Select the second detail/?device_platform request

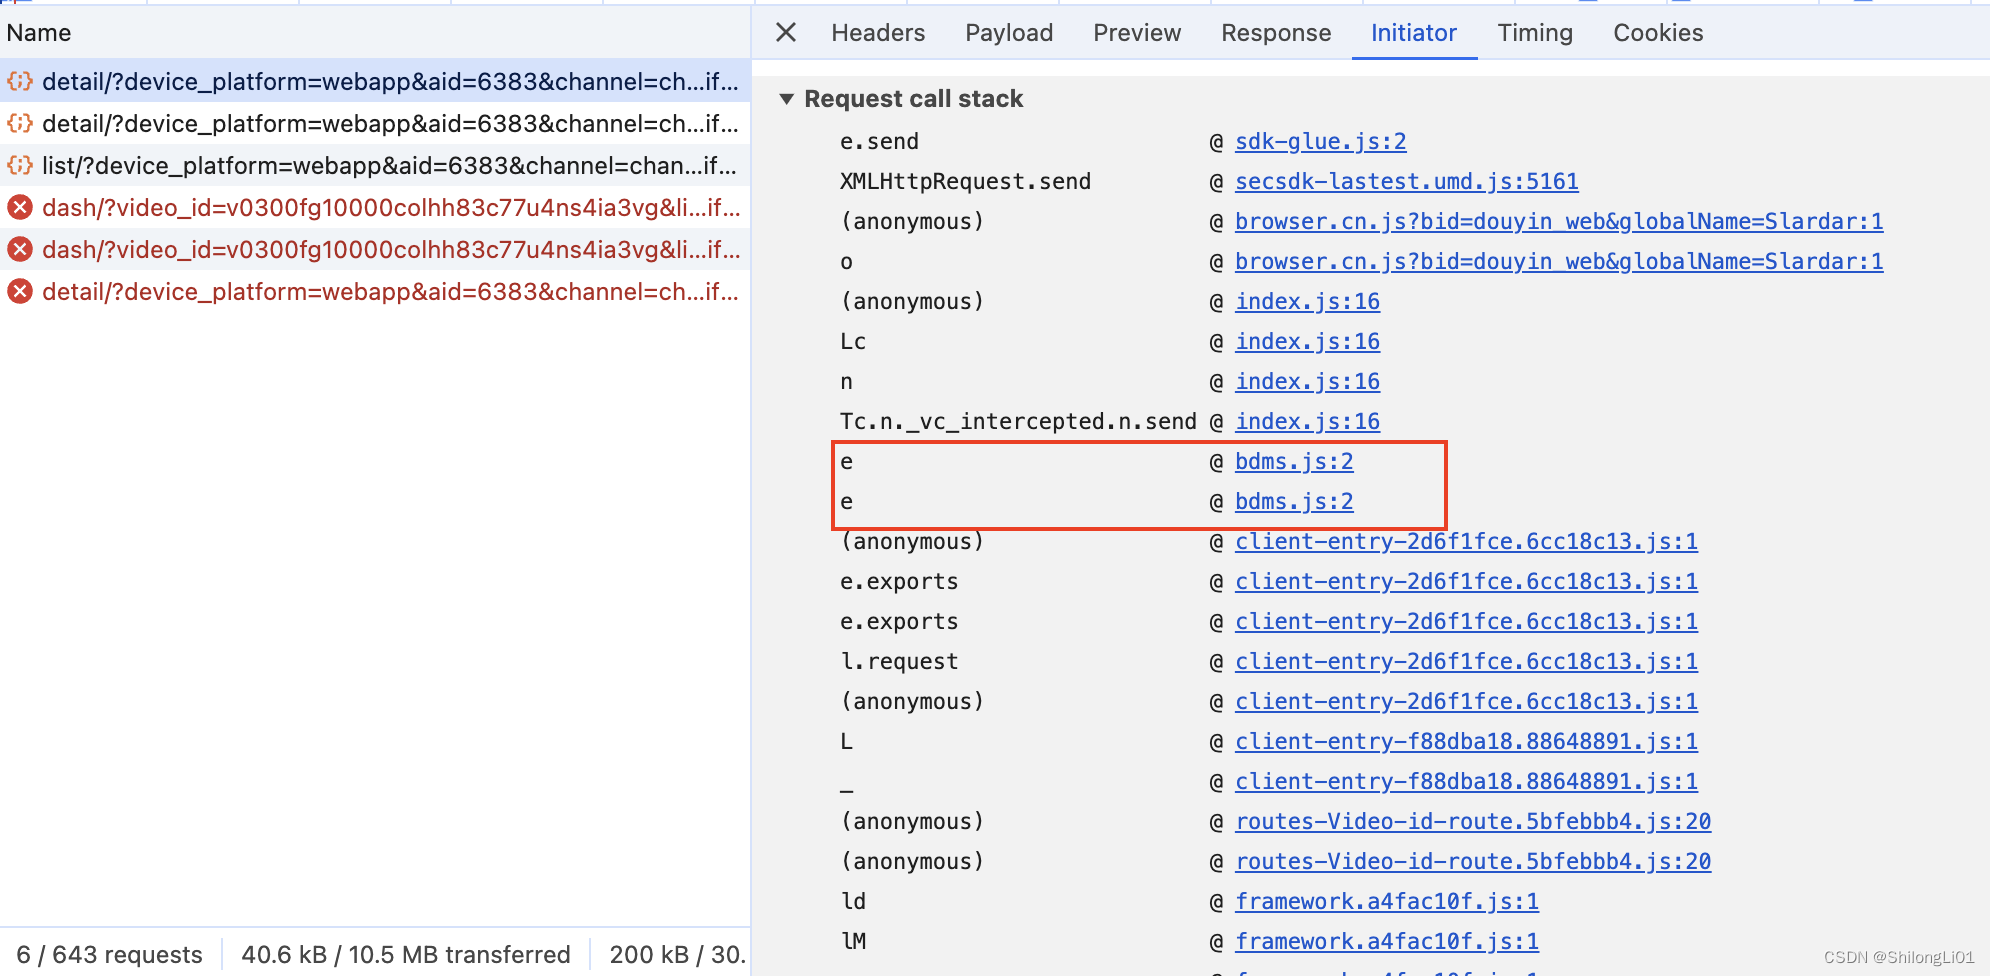[x=375, y=123]
